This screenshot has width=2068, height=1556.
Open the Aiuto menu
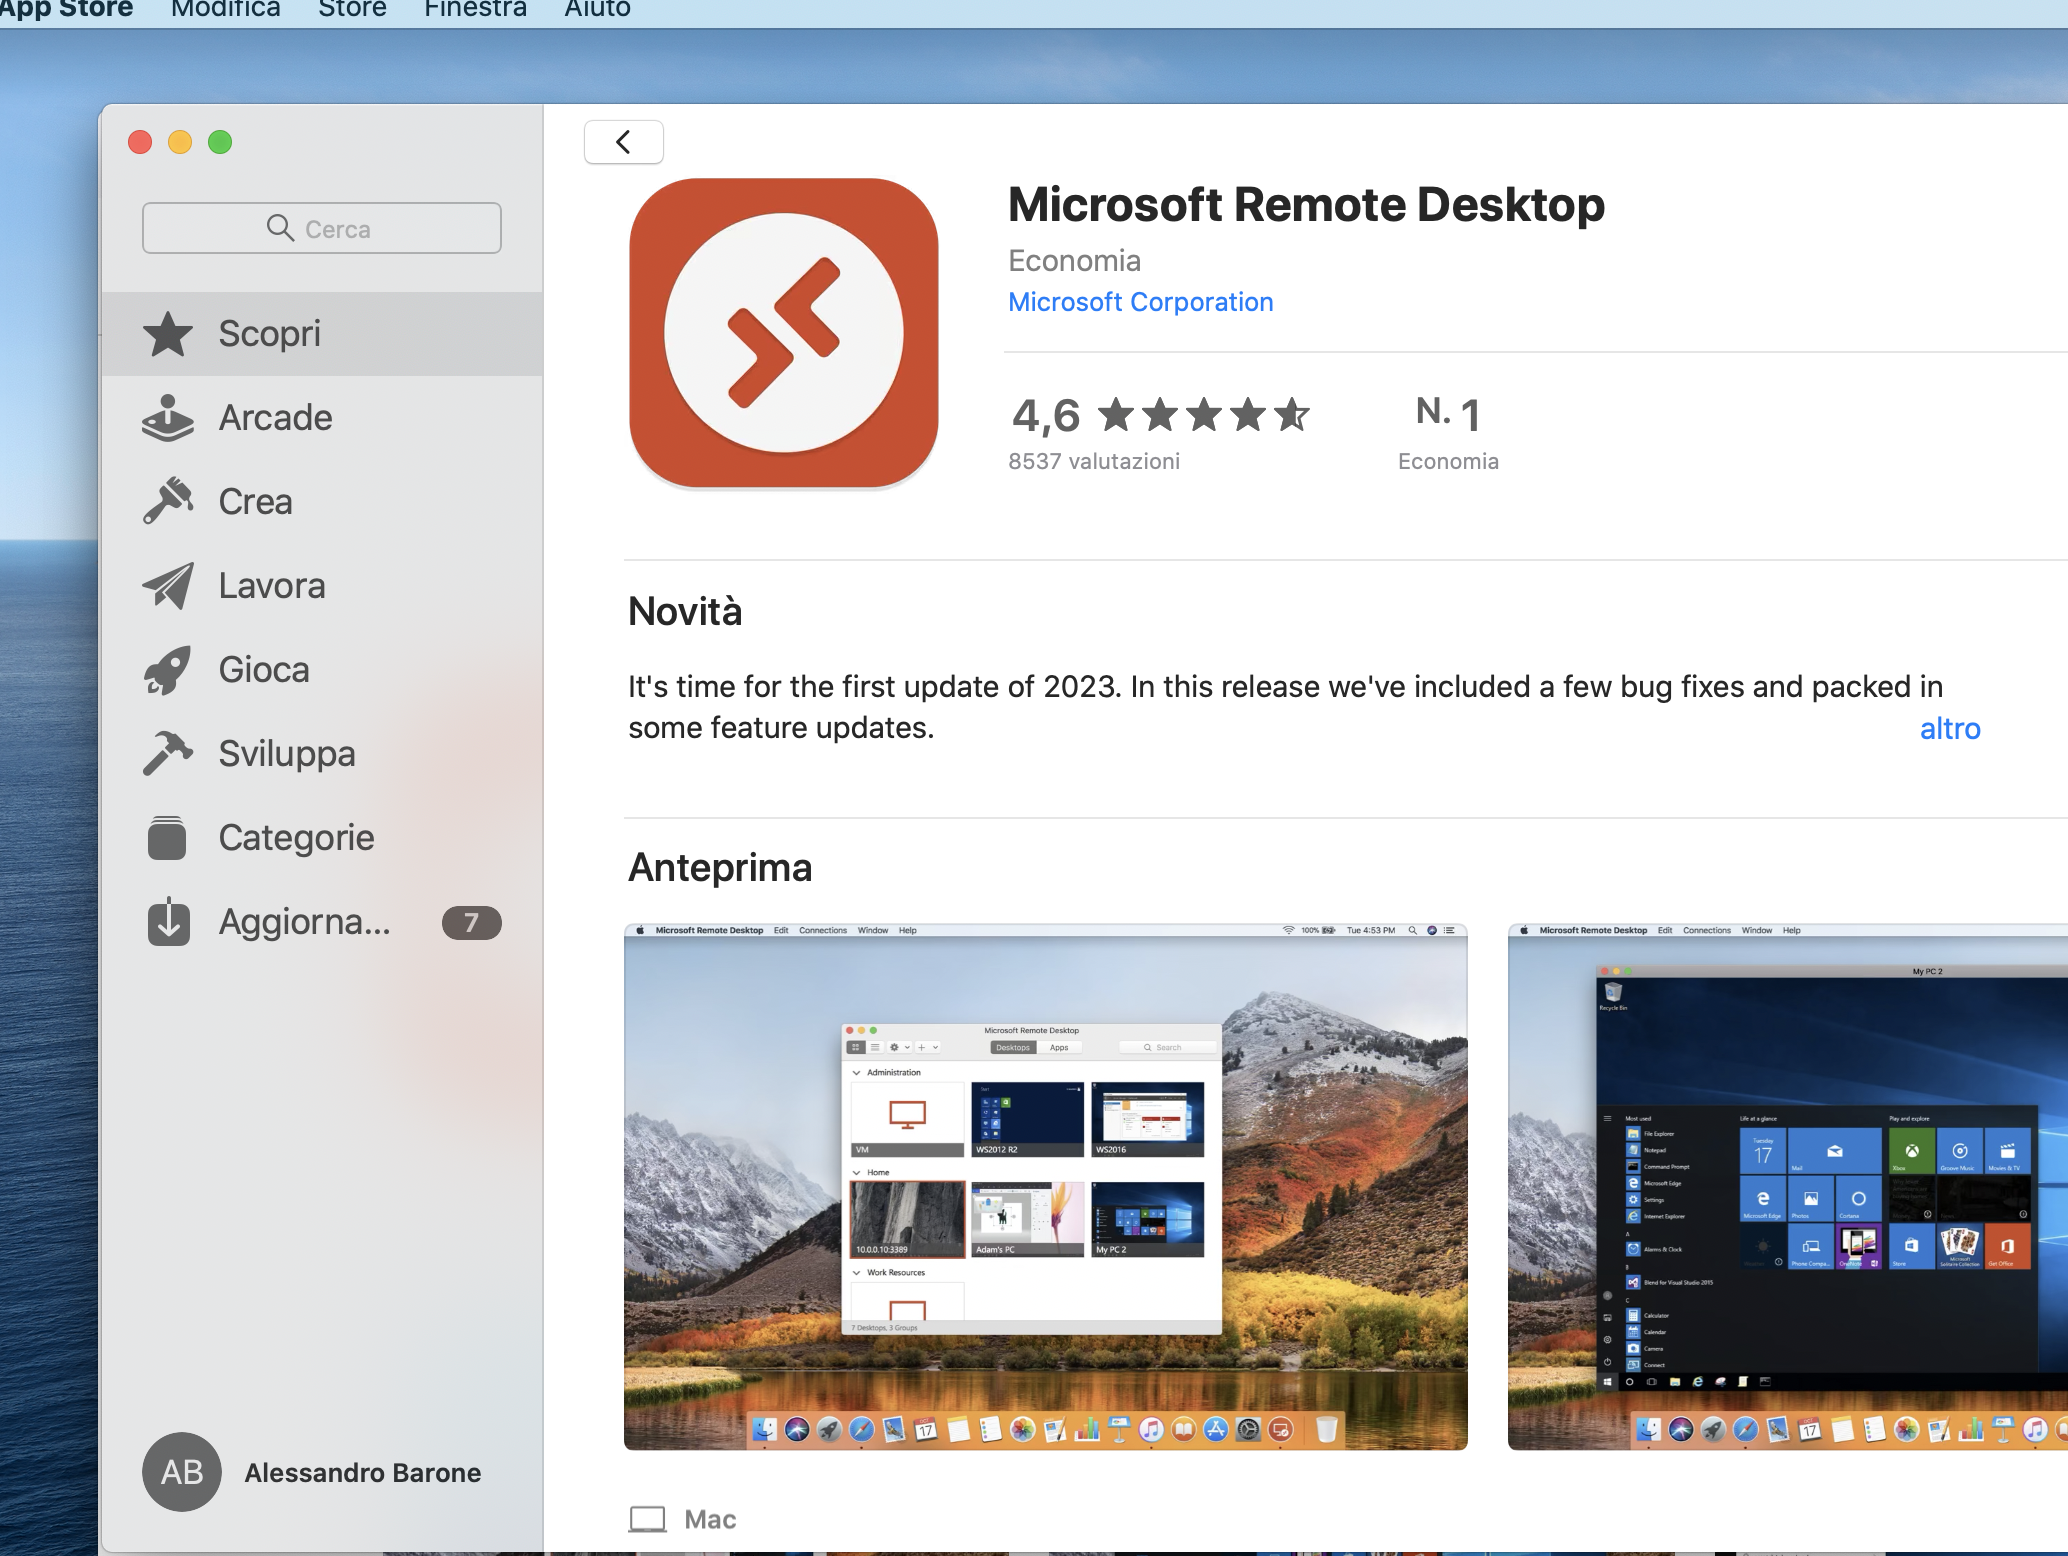tap(597, 9)
